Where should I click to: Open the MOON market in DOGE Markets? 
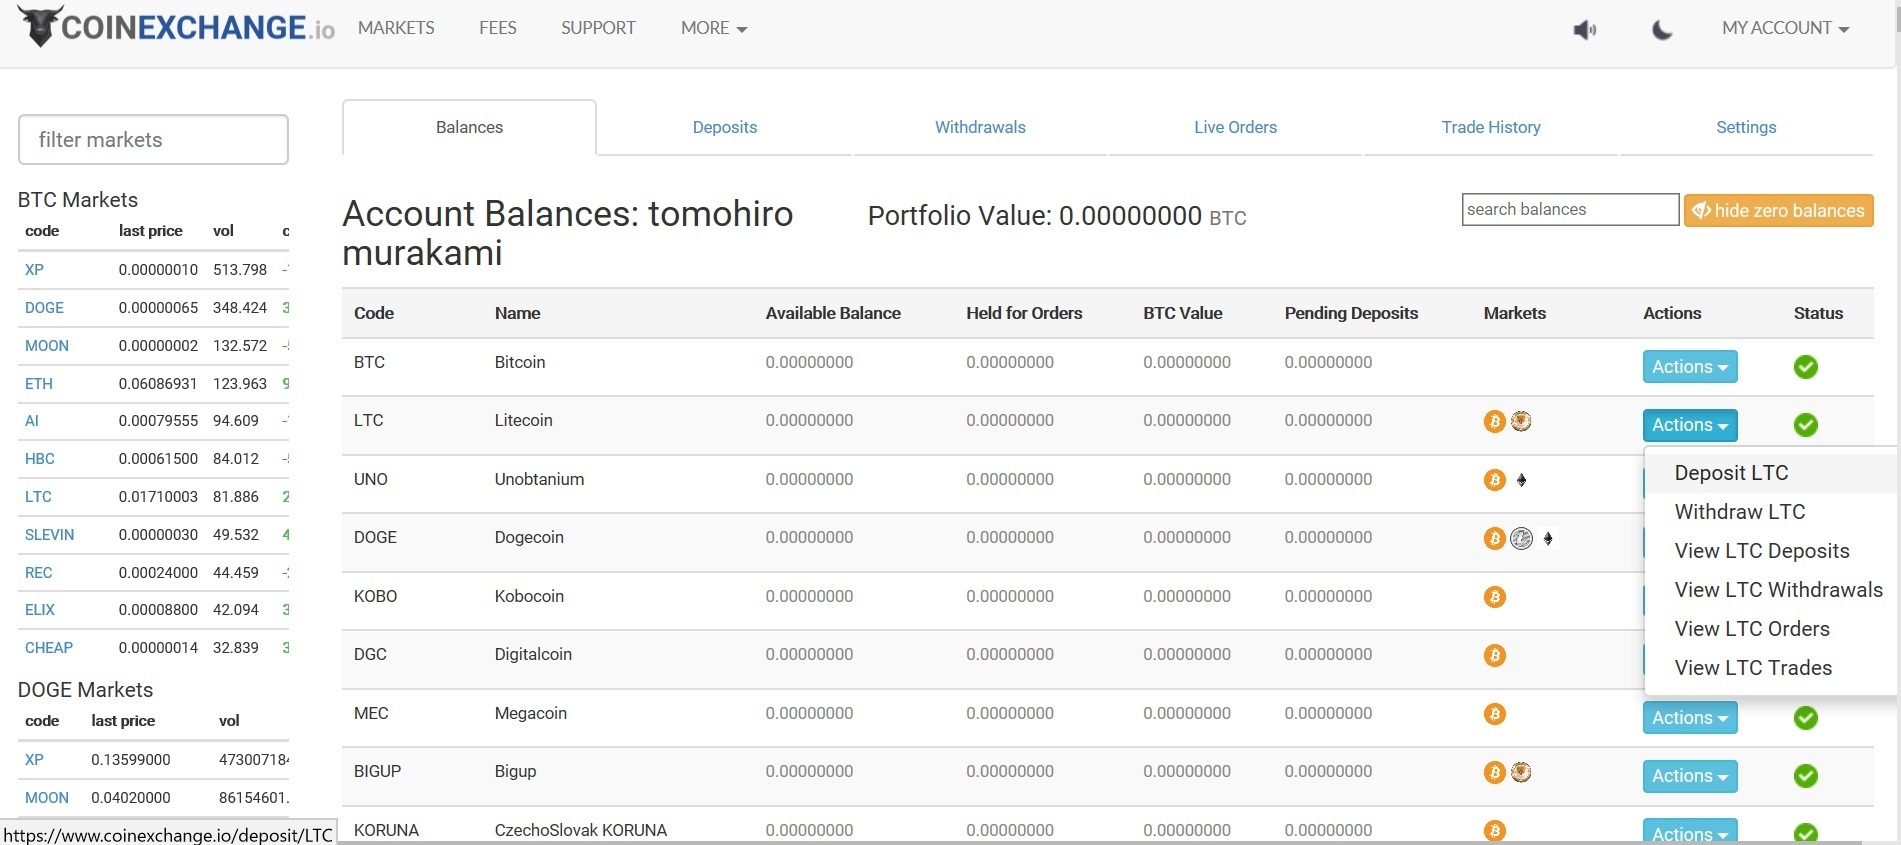(x=47, y=798)
